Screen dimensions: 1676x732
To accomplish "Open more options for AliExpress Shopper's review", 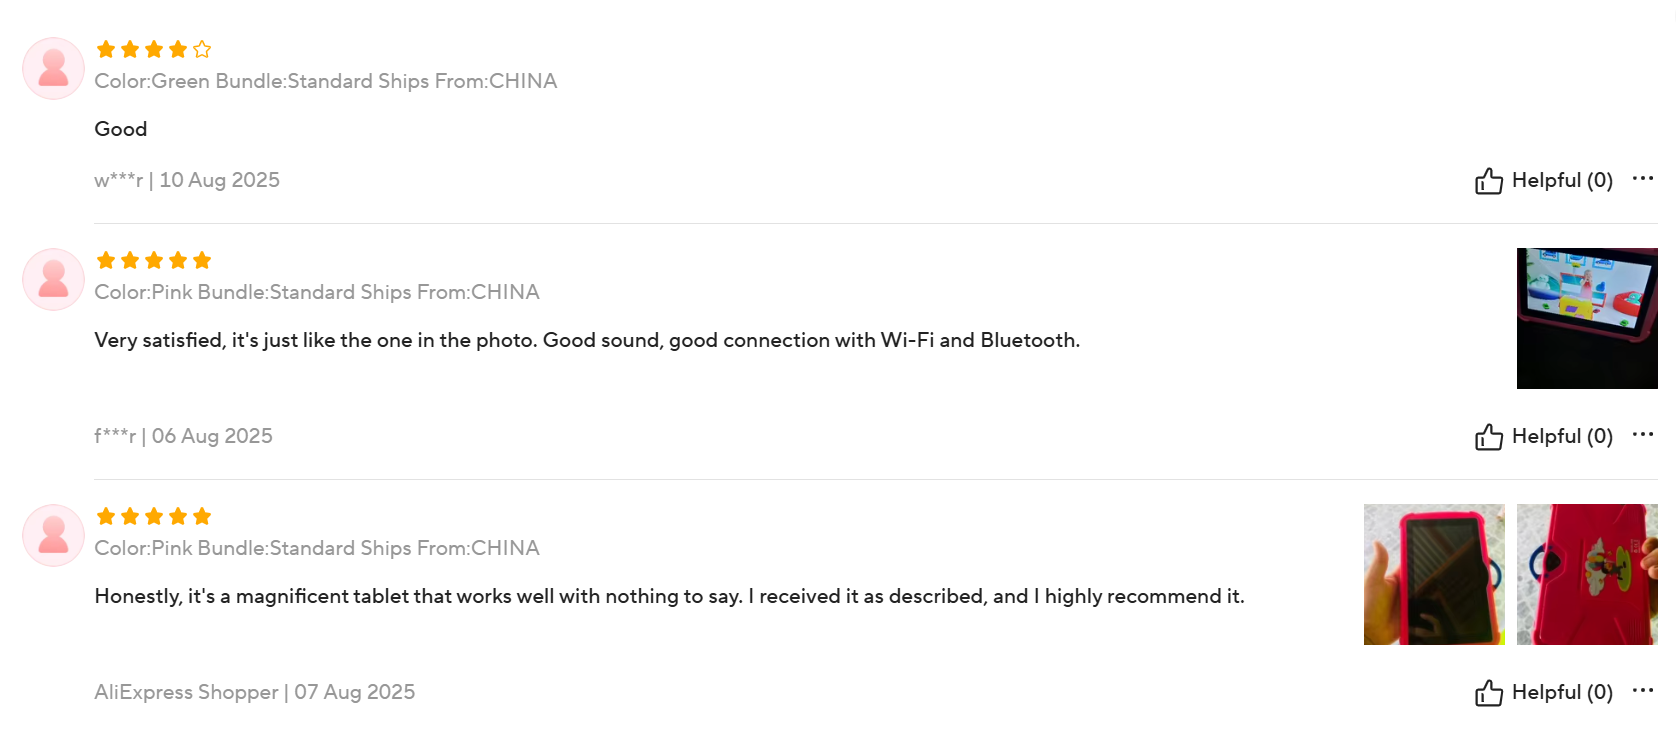I will pos(1643,691).
